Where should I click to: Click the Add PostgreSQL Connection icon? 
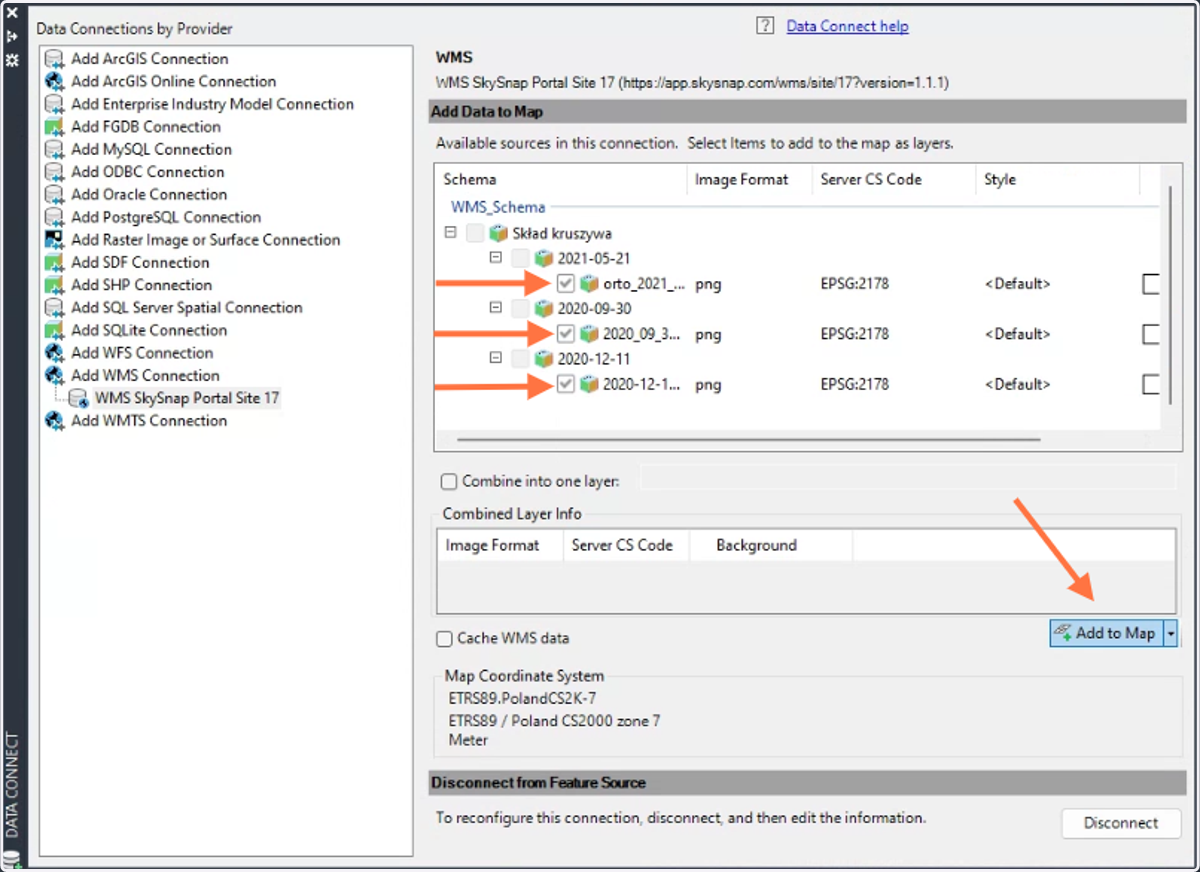[x=55, y=217]
